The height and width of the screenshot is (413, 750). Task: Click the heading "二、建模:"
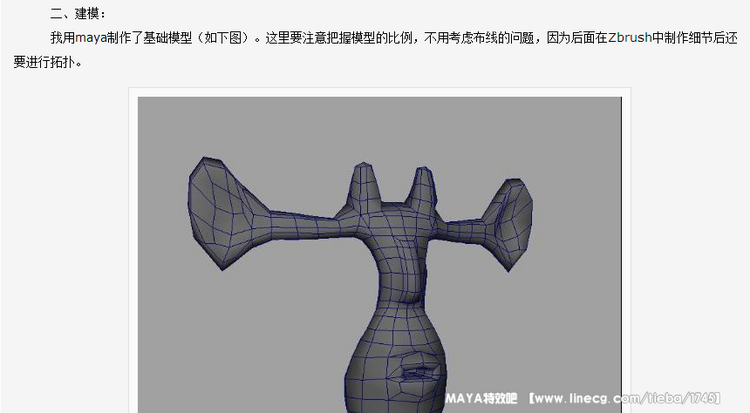point(78,14)
